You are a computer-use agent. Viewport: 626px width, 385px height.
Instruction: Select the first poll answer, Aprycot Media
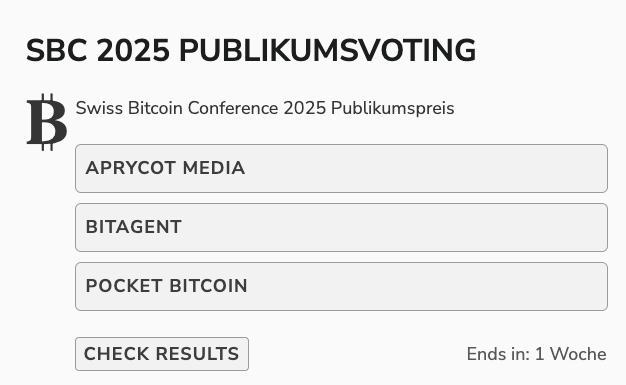341,169
